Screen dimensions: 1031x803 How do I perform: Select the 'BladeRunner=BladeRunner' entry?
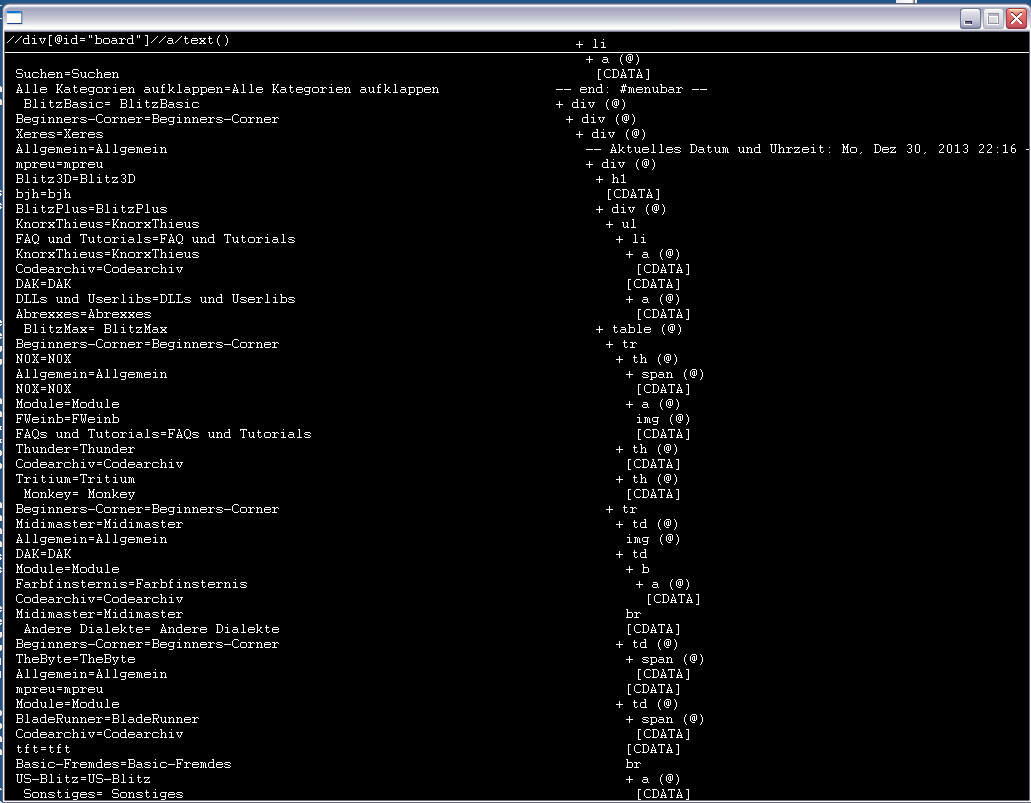(107, 719)
